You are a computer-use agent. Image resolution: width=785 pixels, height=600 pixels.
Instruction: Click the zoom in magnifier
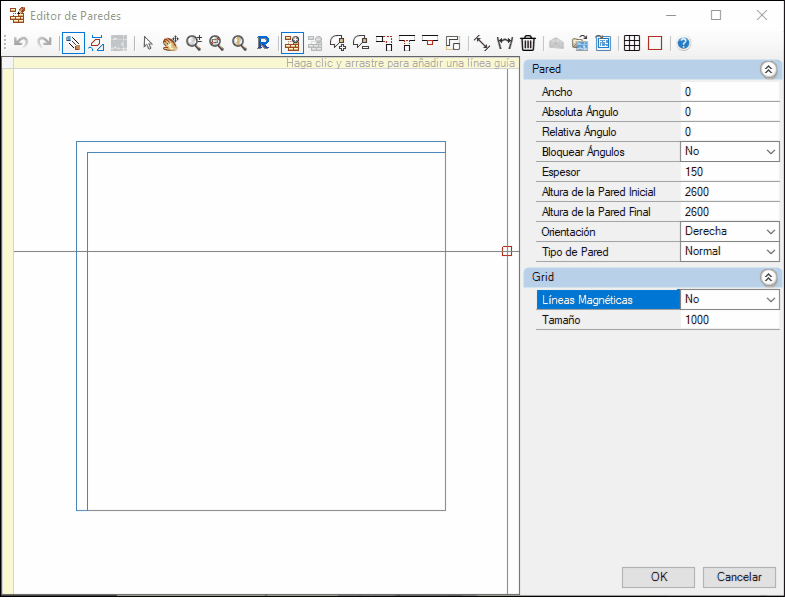click(194, 43)
